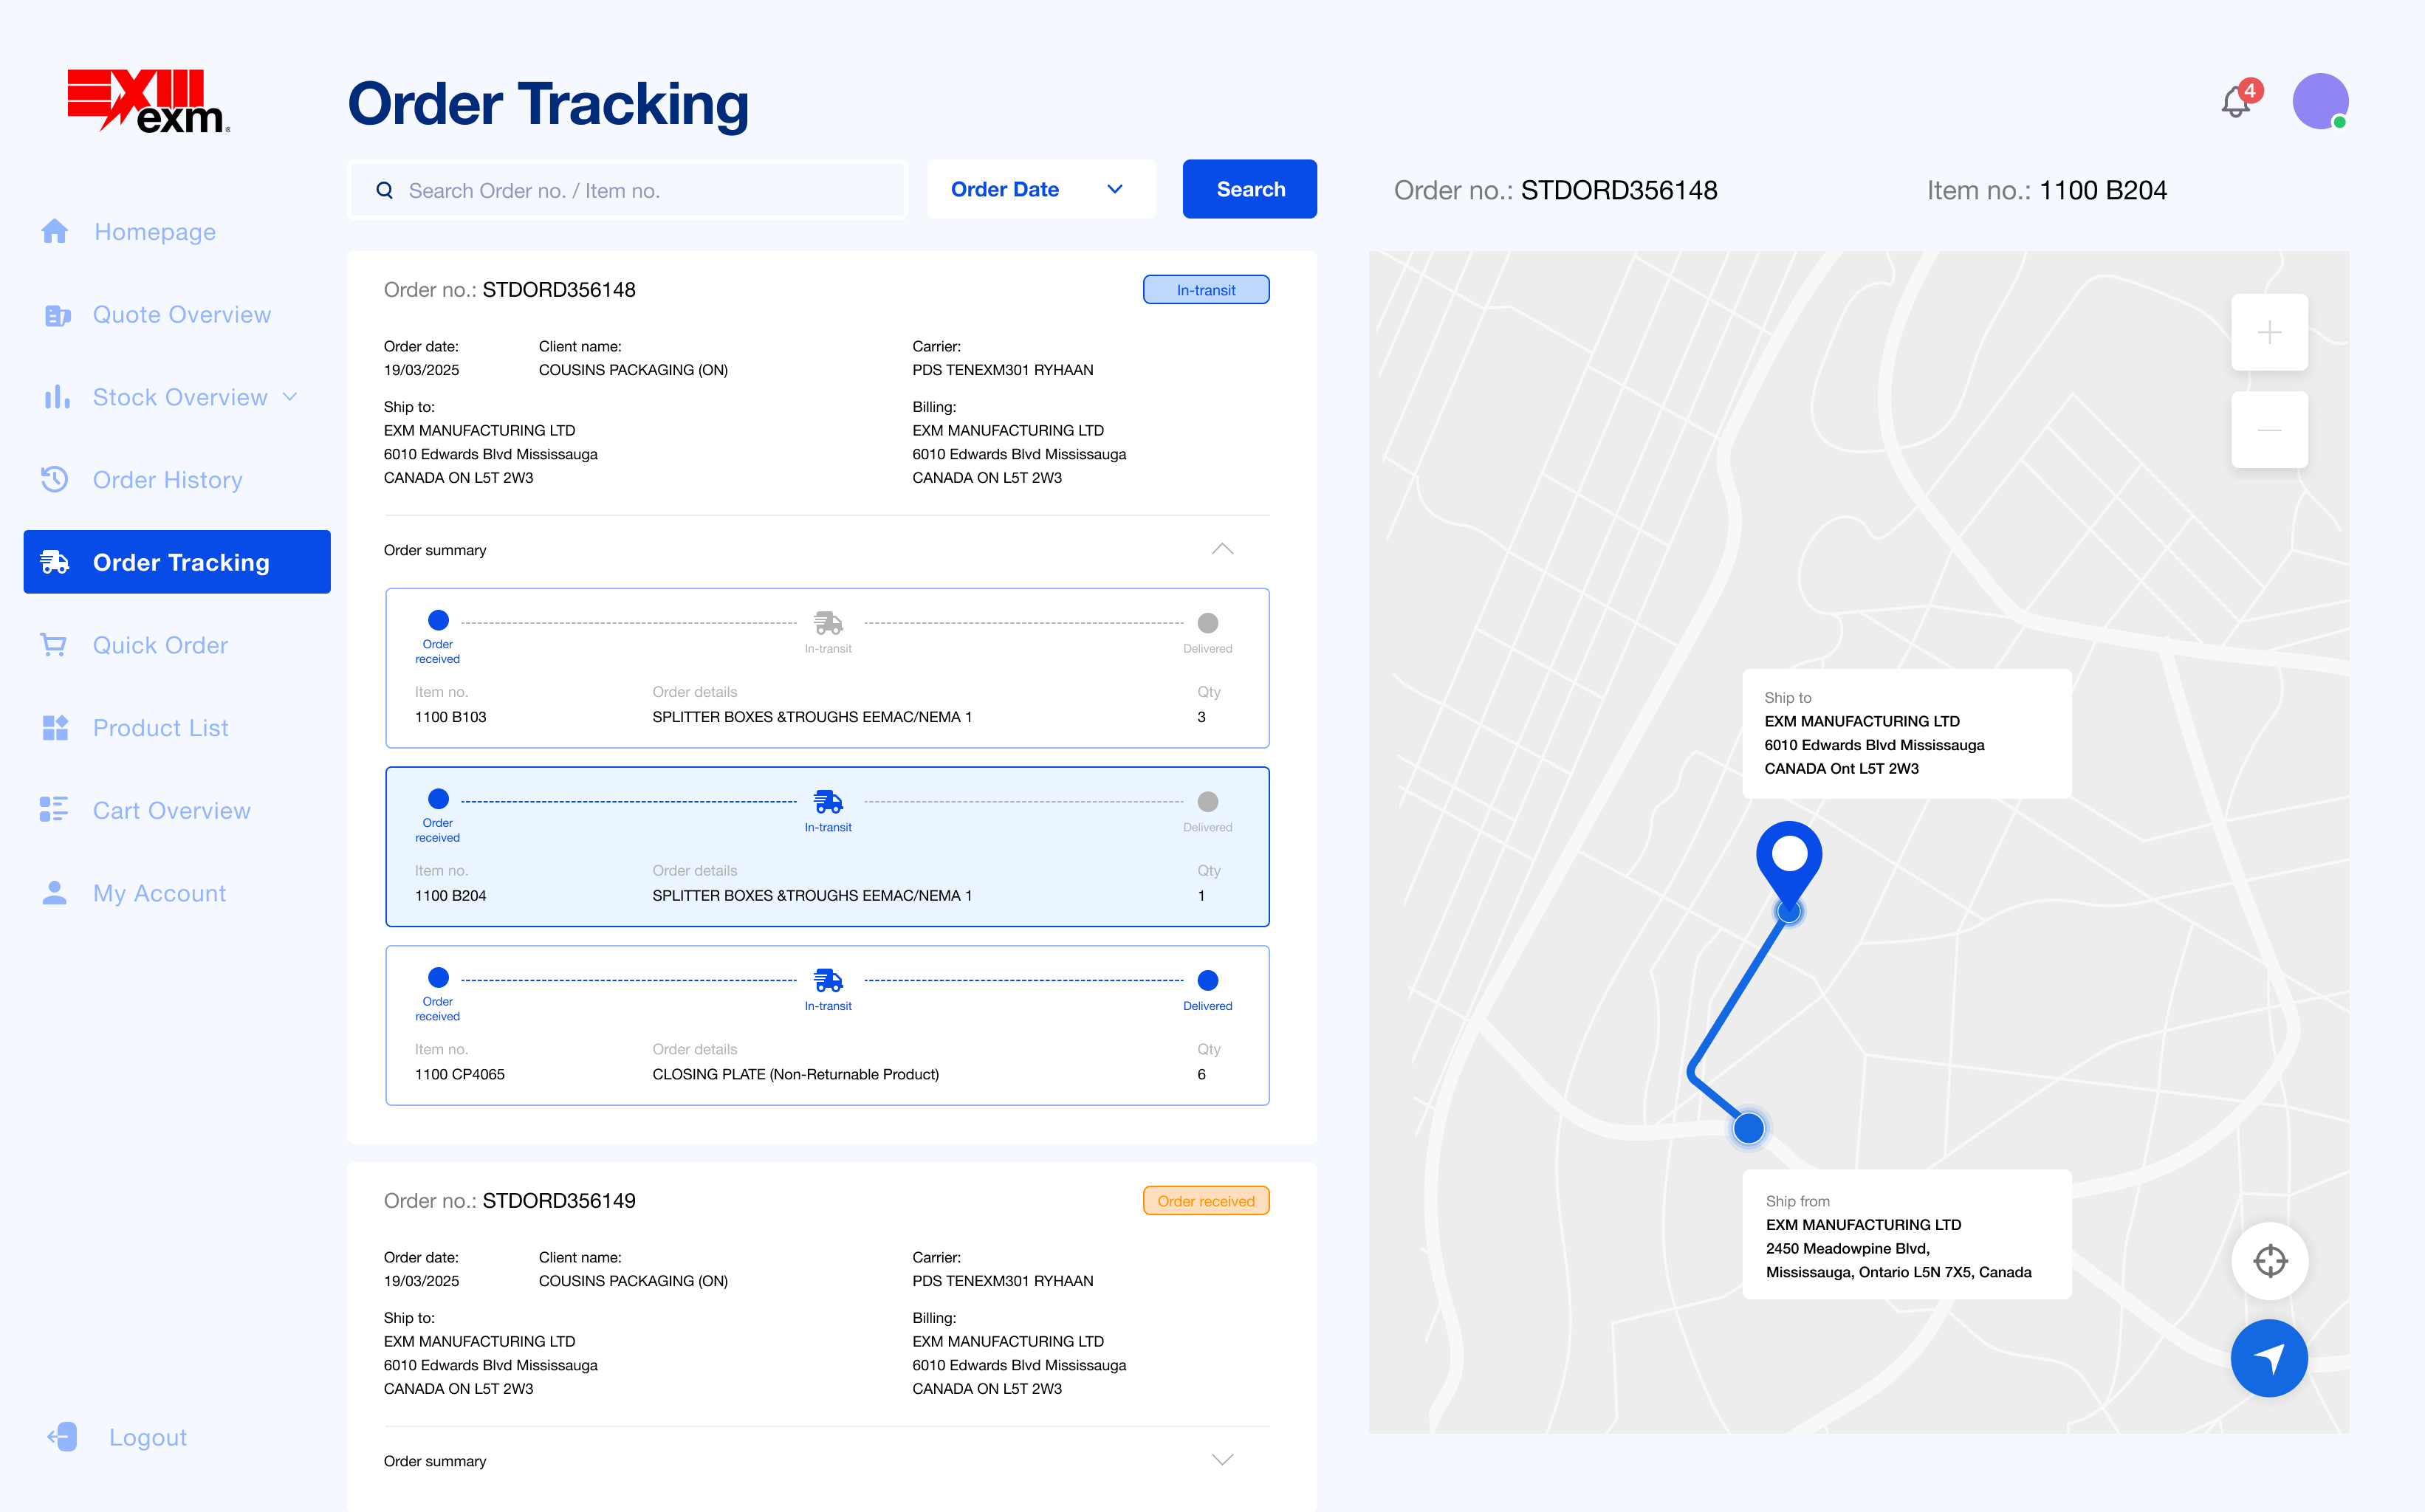The height and width of the screenshot is (1512, 2425).
Task: Collapse order summary for STDORD356148
Action: 1222,549
